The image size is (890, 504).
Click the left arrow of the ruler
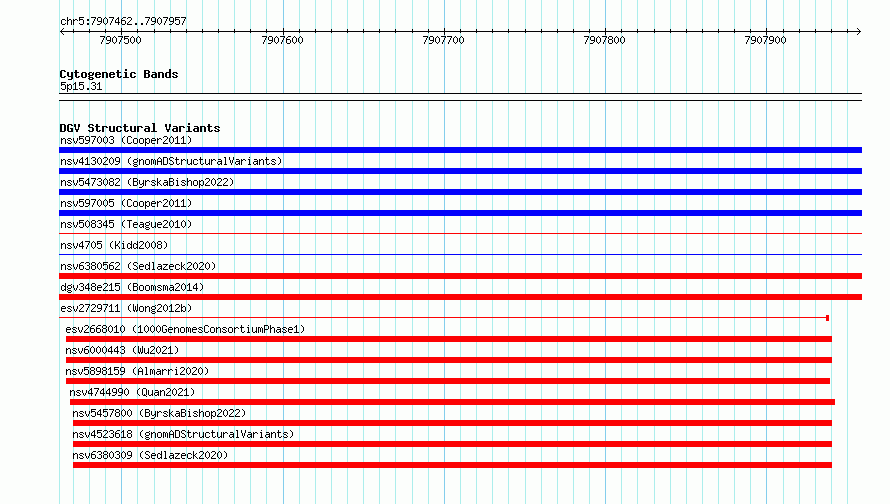pyautogui.click(x=62, y=32)
